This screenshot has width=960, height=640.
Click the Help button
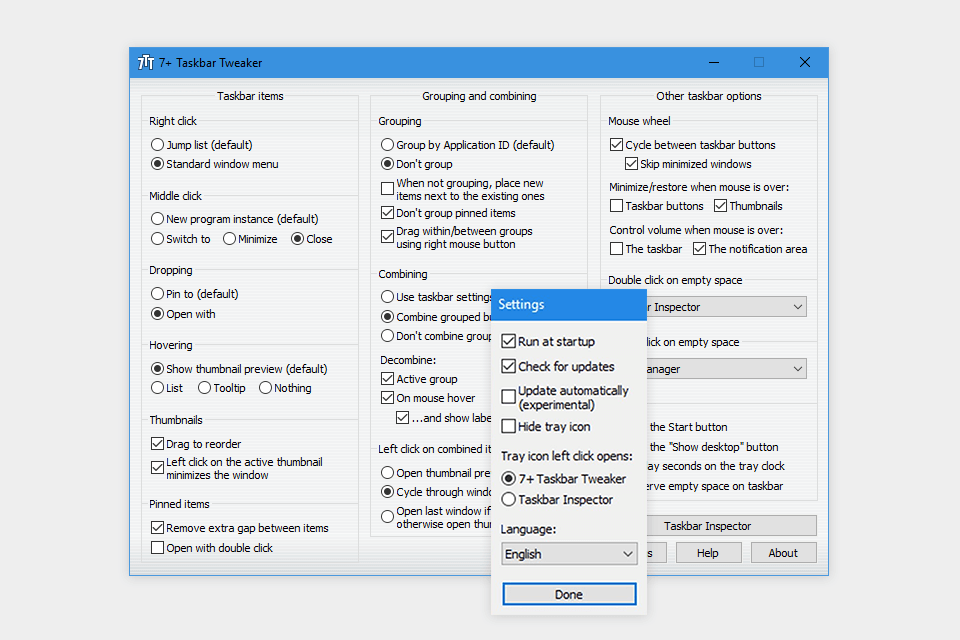tap(708, 553)
